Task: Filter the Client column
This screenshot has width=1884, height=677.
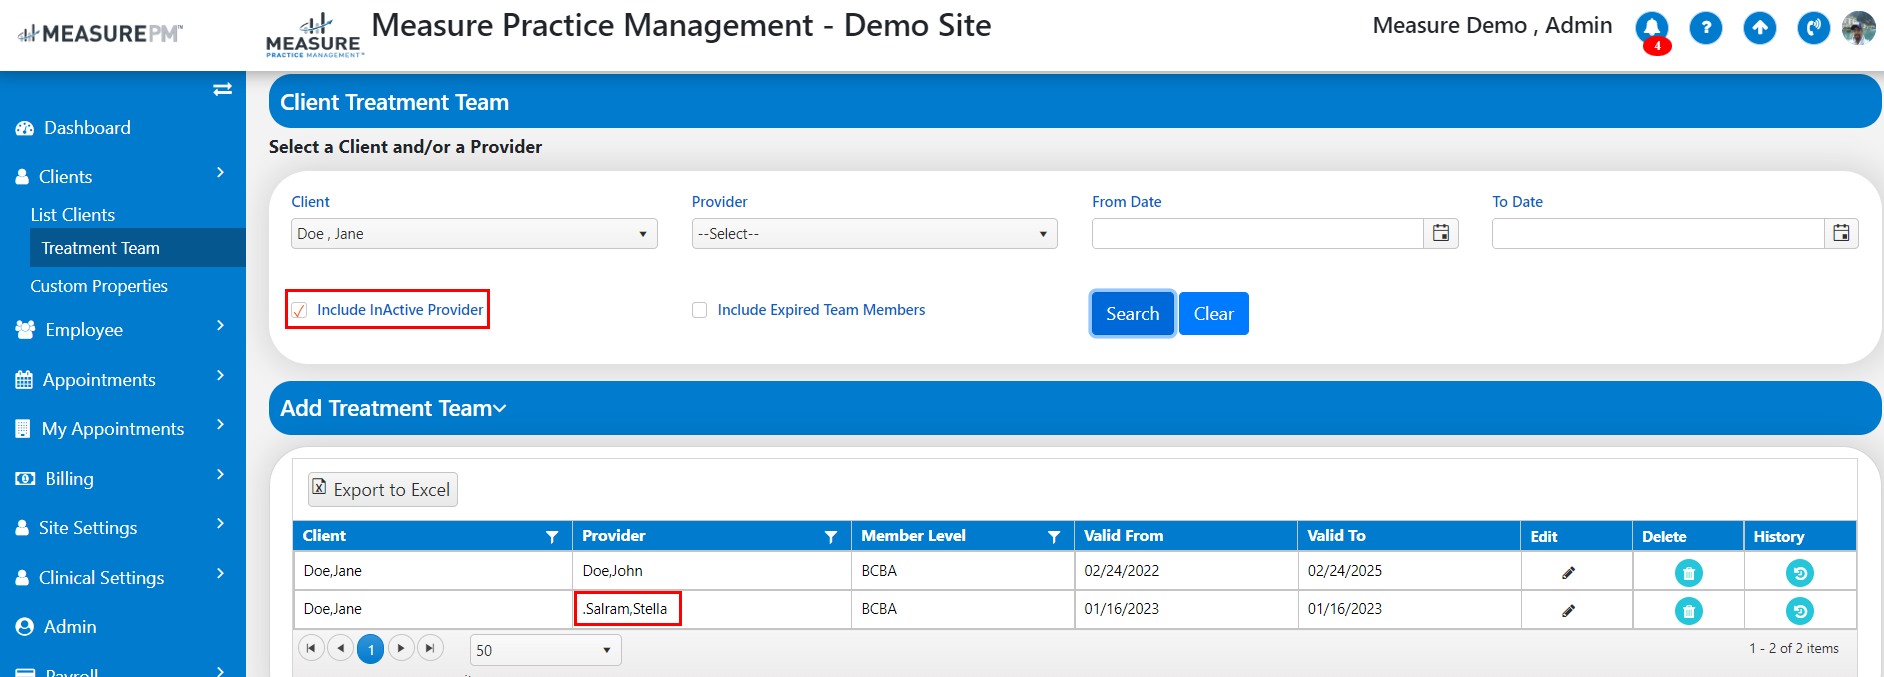Action: (552, 537)
